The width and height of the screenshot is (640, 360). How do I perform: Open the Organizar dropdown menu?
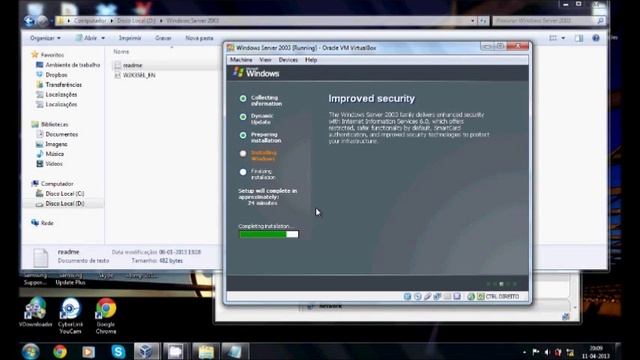pyautogui.click(x=45, y=38)
